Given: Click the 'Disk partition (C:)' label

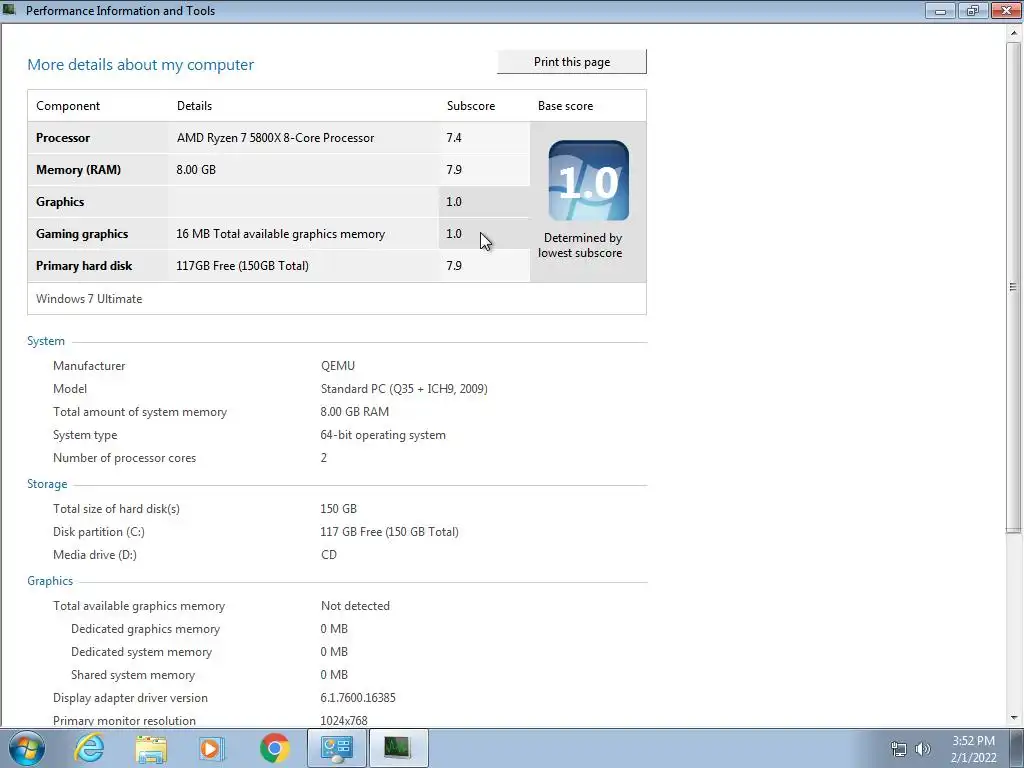Looking at the screenshot, I should point(99,532).
